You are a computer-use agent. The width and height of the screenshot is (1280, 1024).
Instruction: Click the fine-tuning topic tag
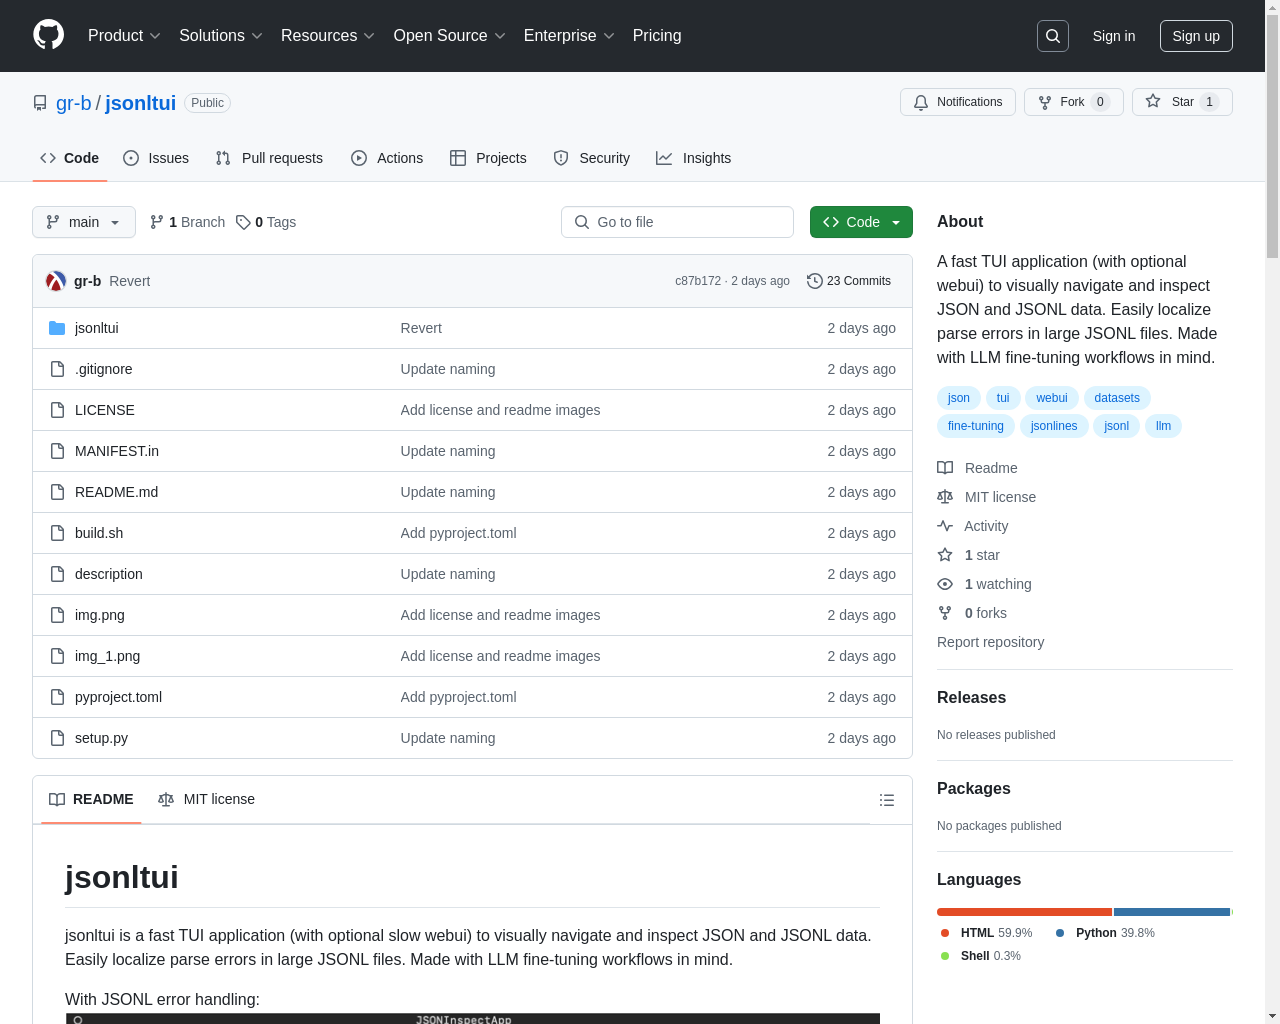pos(976,426)
